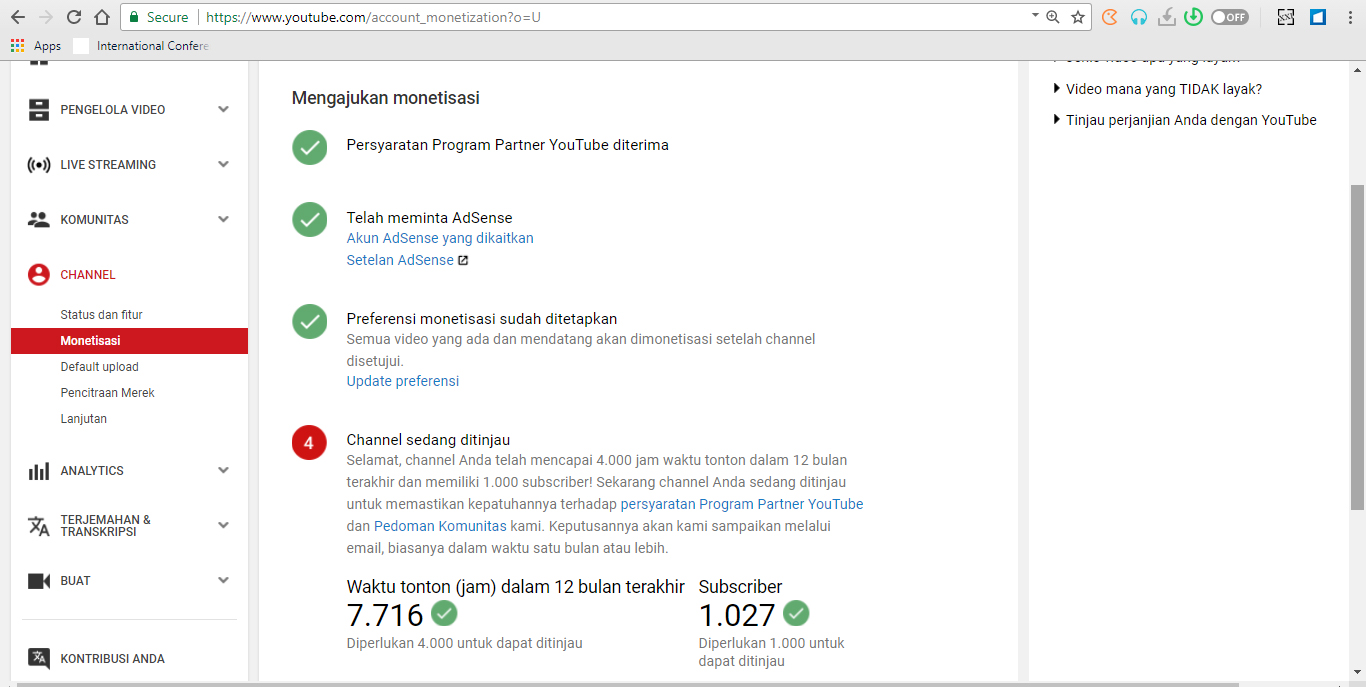Click the Analytics bar chart icon
Screen dimensions: 1366x687
[x=39, y=471]
